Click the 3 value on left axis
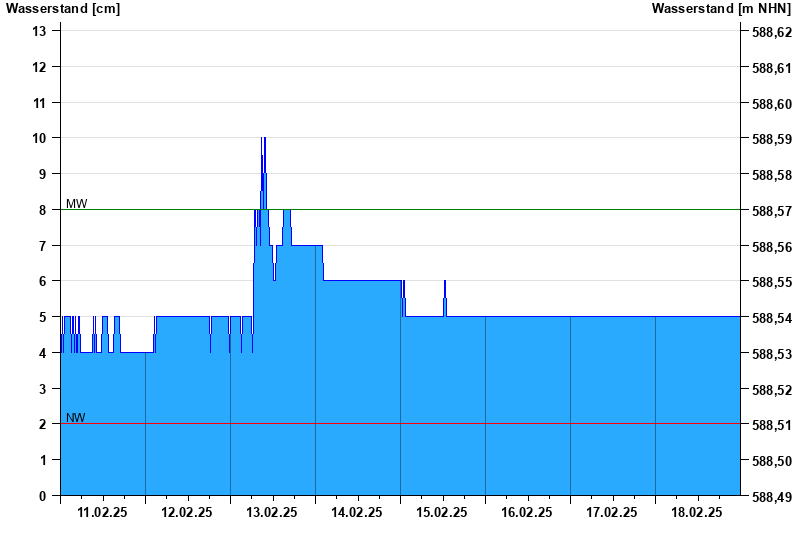The width and height of the screenshot is (800, 550). click(x=42, y=388)
